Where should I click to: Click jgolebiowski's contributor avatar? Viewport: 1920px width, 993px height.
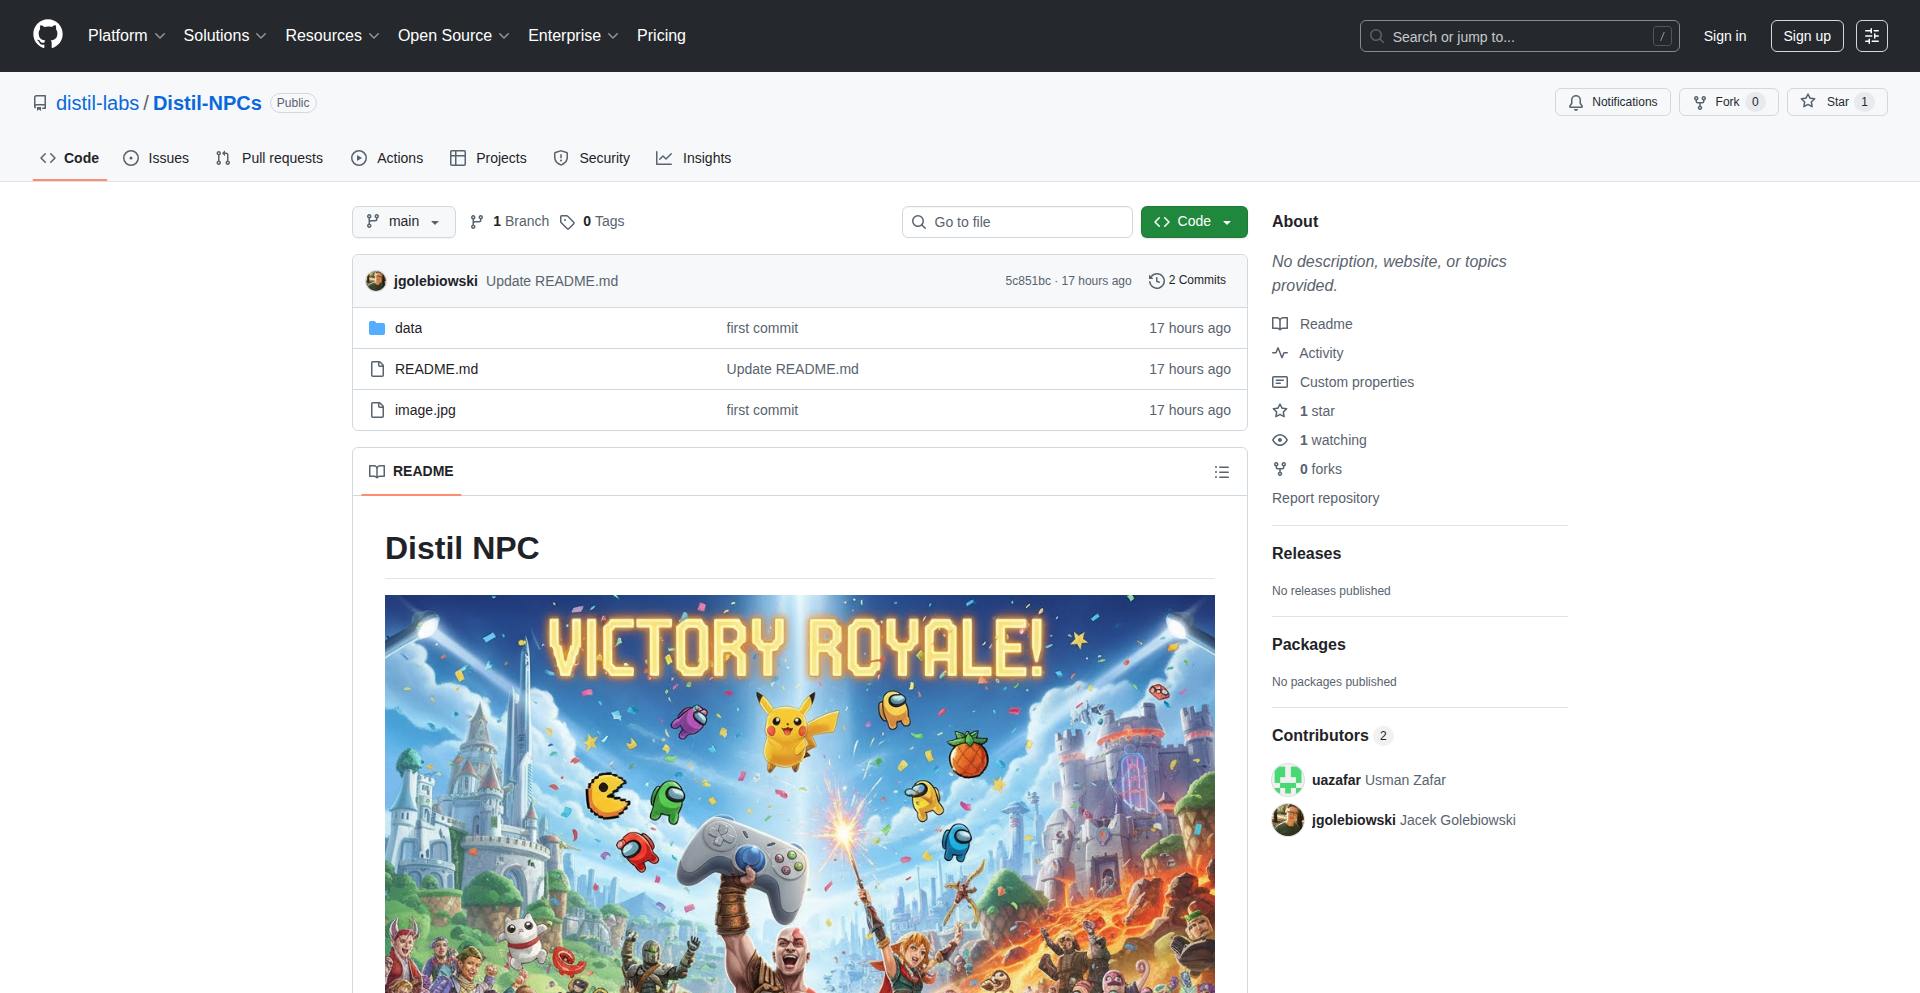1288,820
